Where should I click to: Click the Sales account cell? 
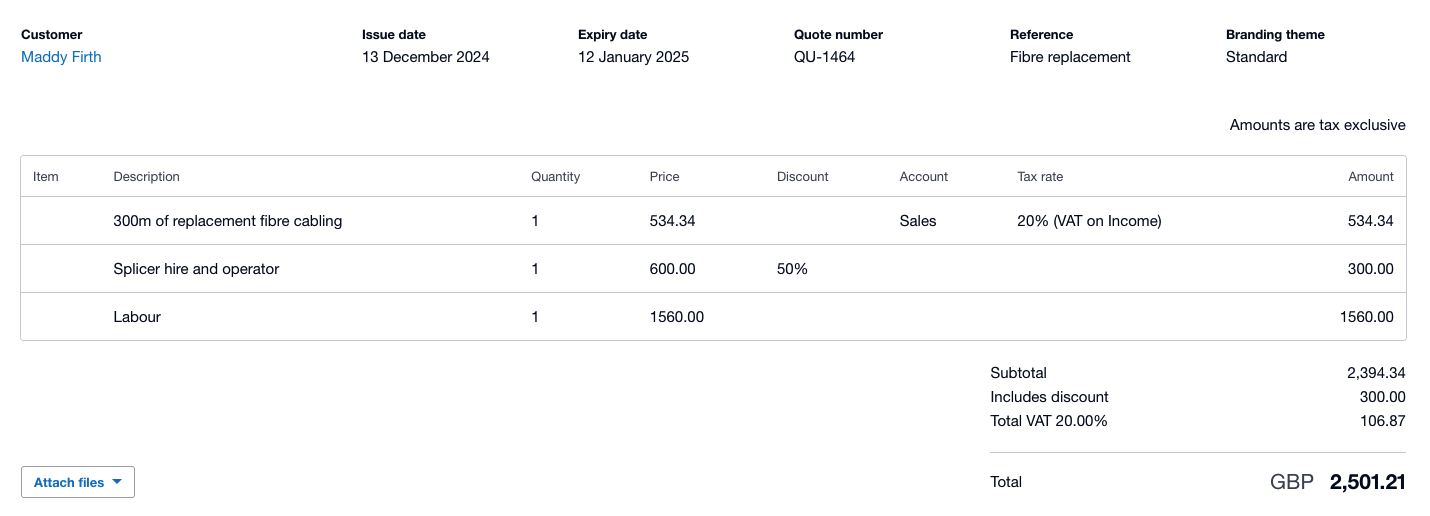click(x=918, y=221)
